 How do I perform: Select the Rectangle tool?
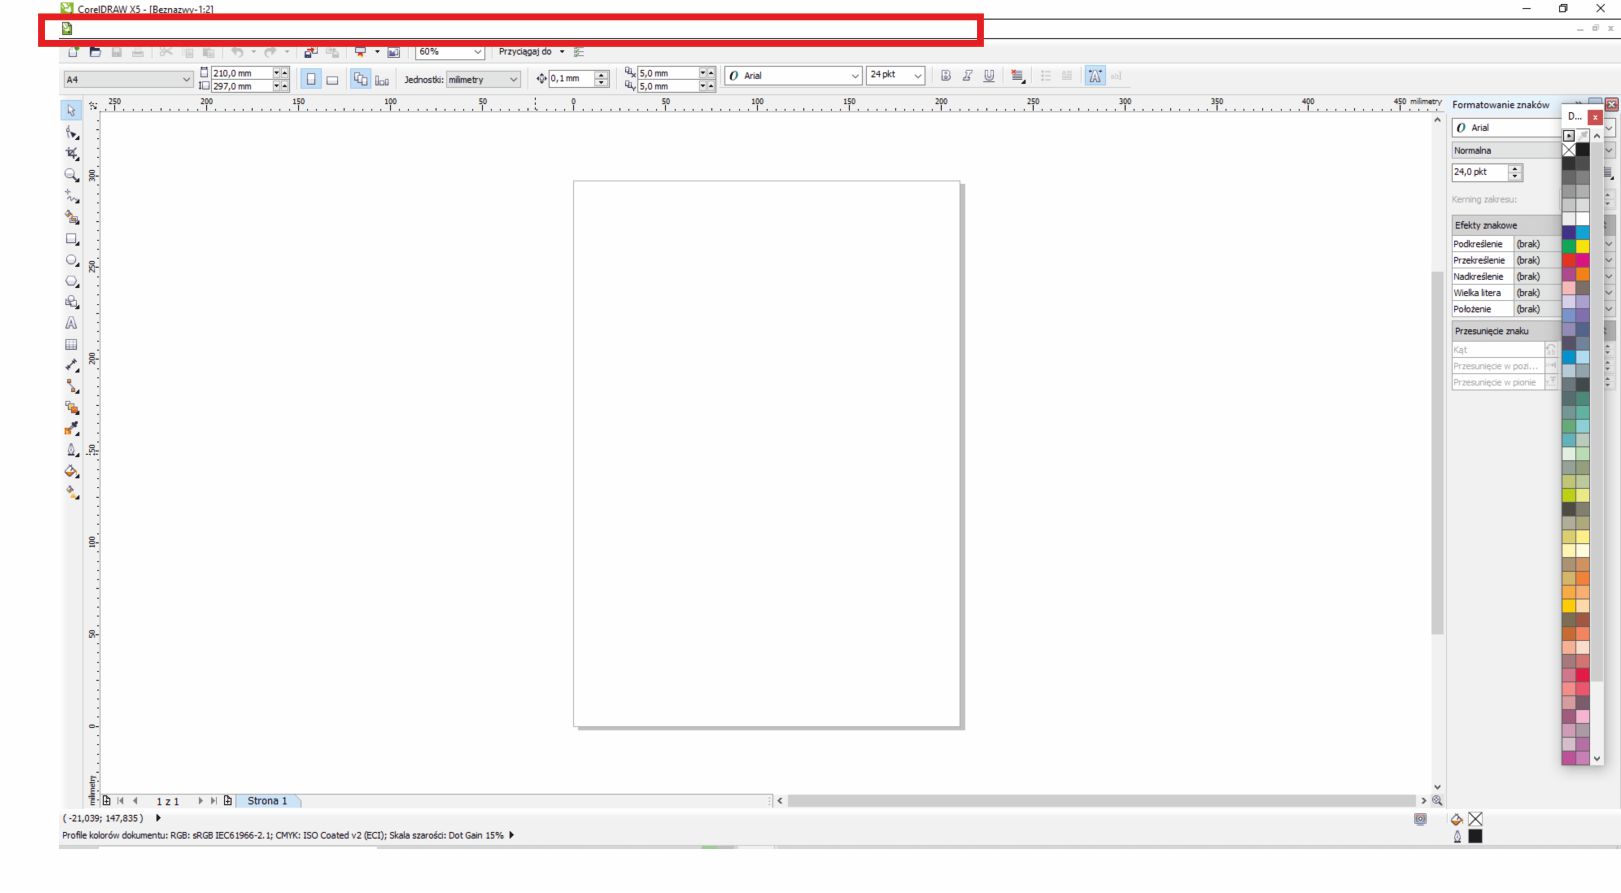click(x=71, y=239)
